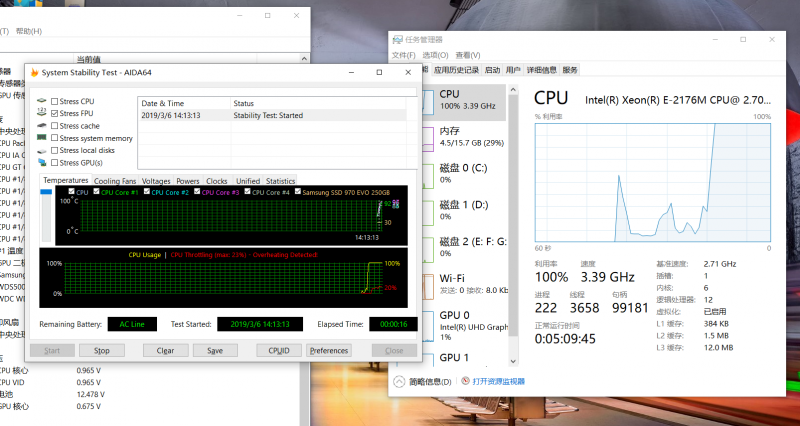Select 内存 (memory) entry in Task Manager sidebar

pyautogui.click(x=463, y=137)
